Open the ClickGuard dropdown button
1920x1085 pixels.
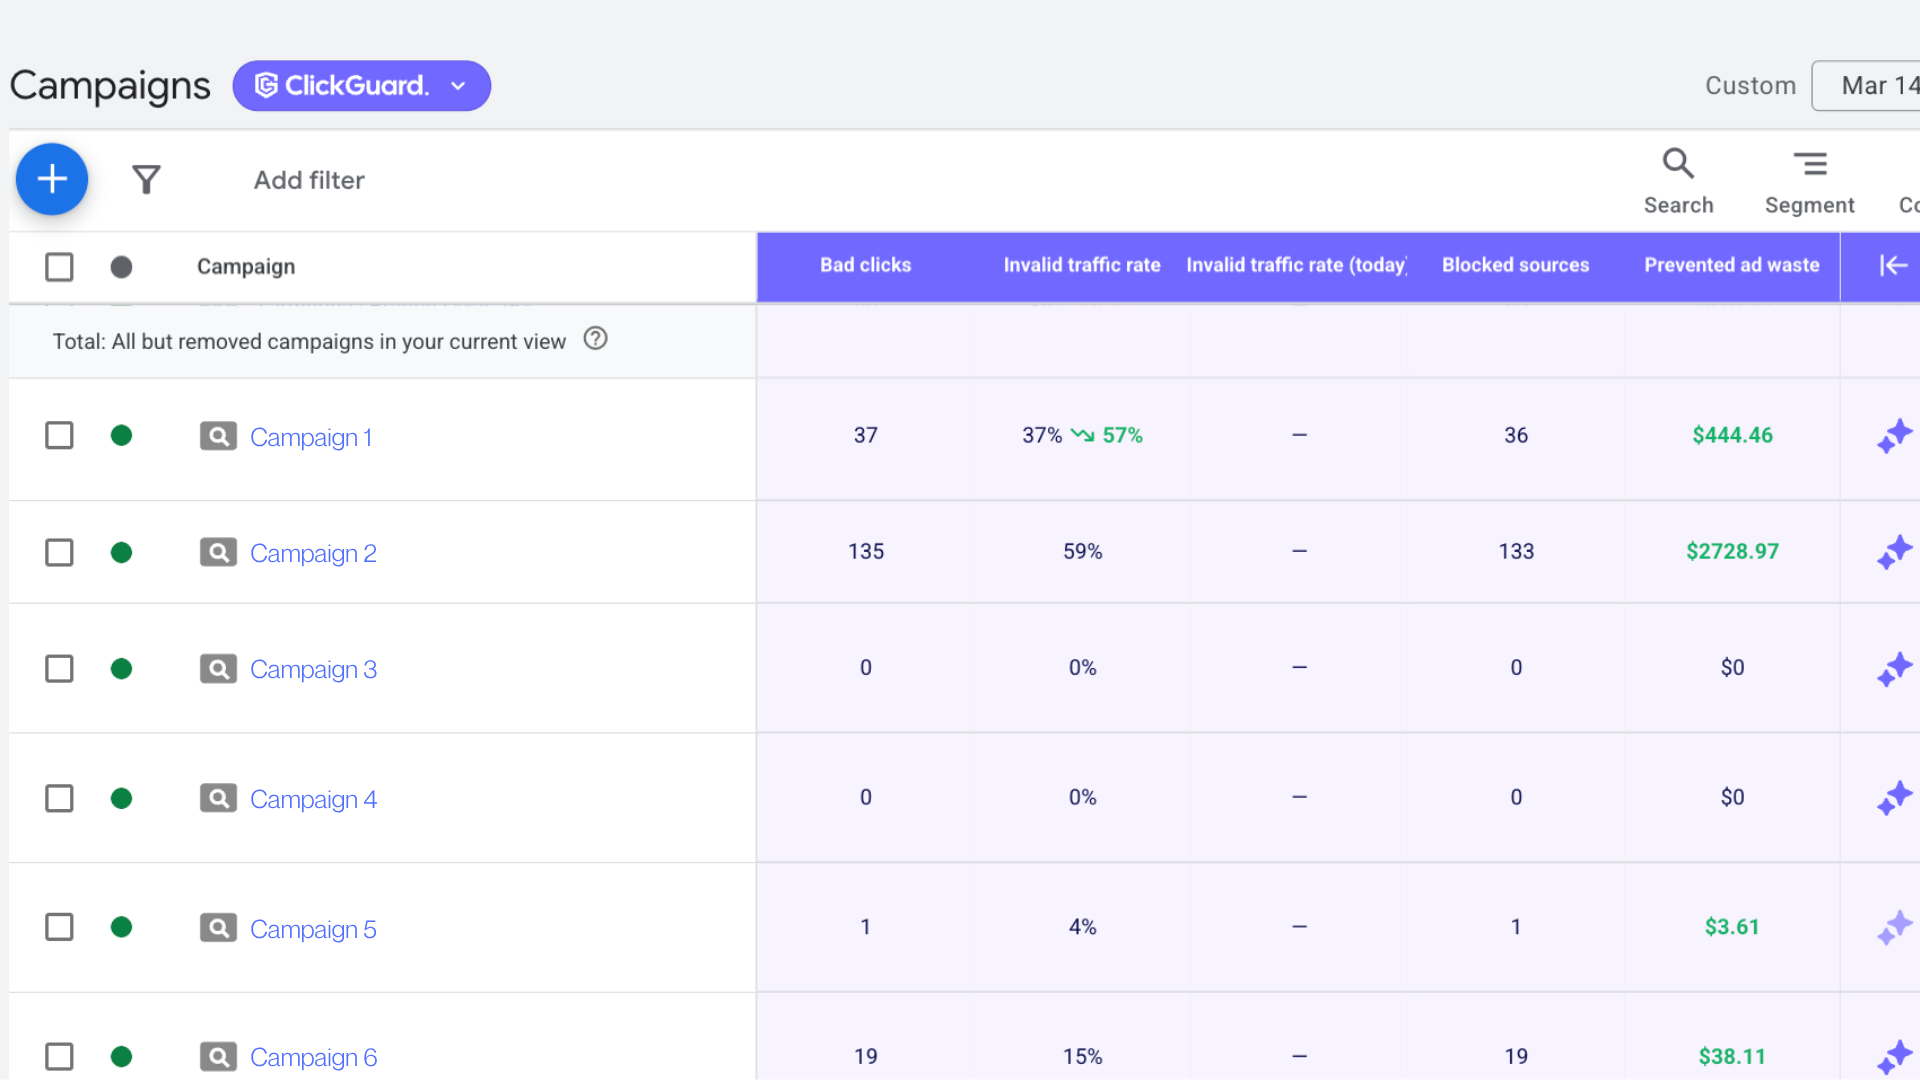click(x=361, y=86)
